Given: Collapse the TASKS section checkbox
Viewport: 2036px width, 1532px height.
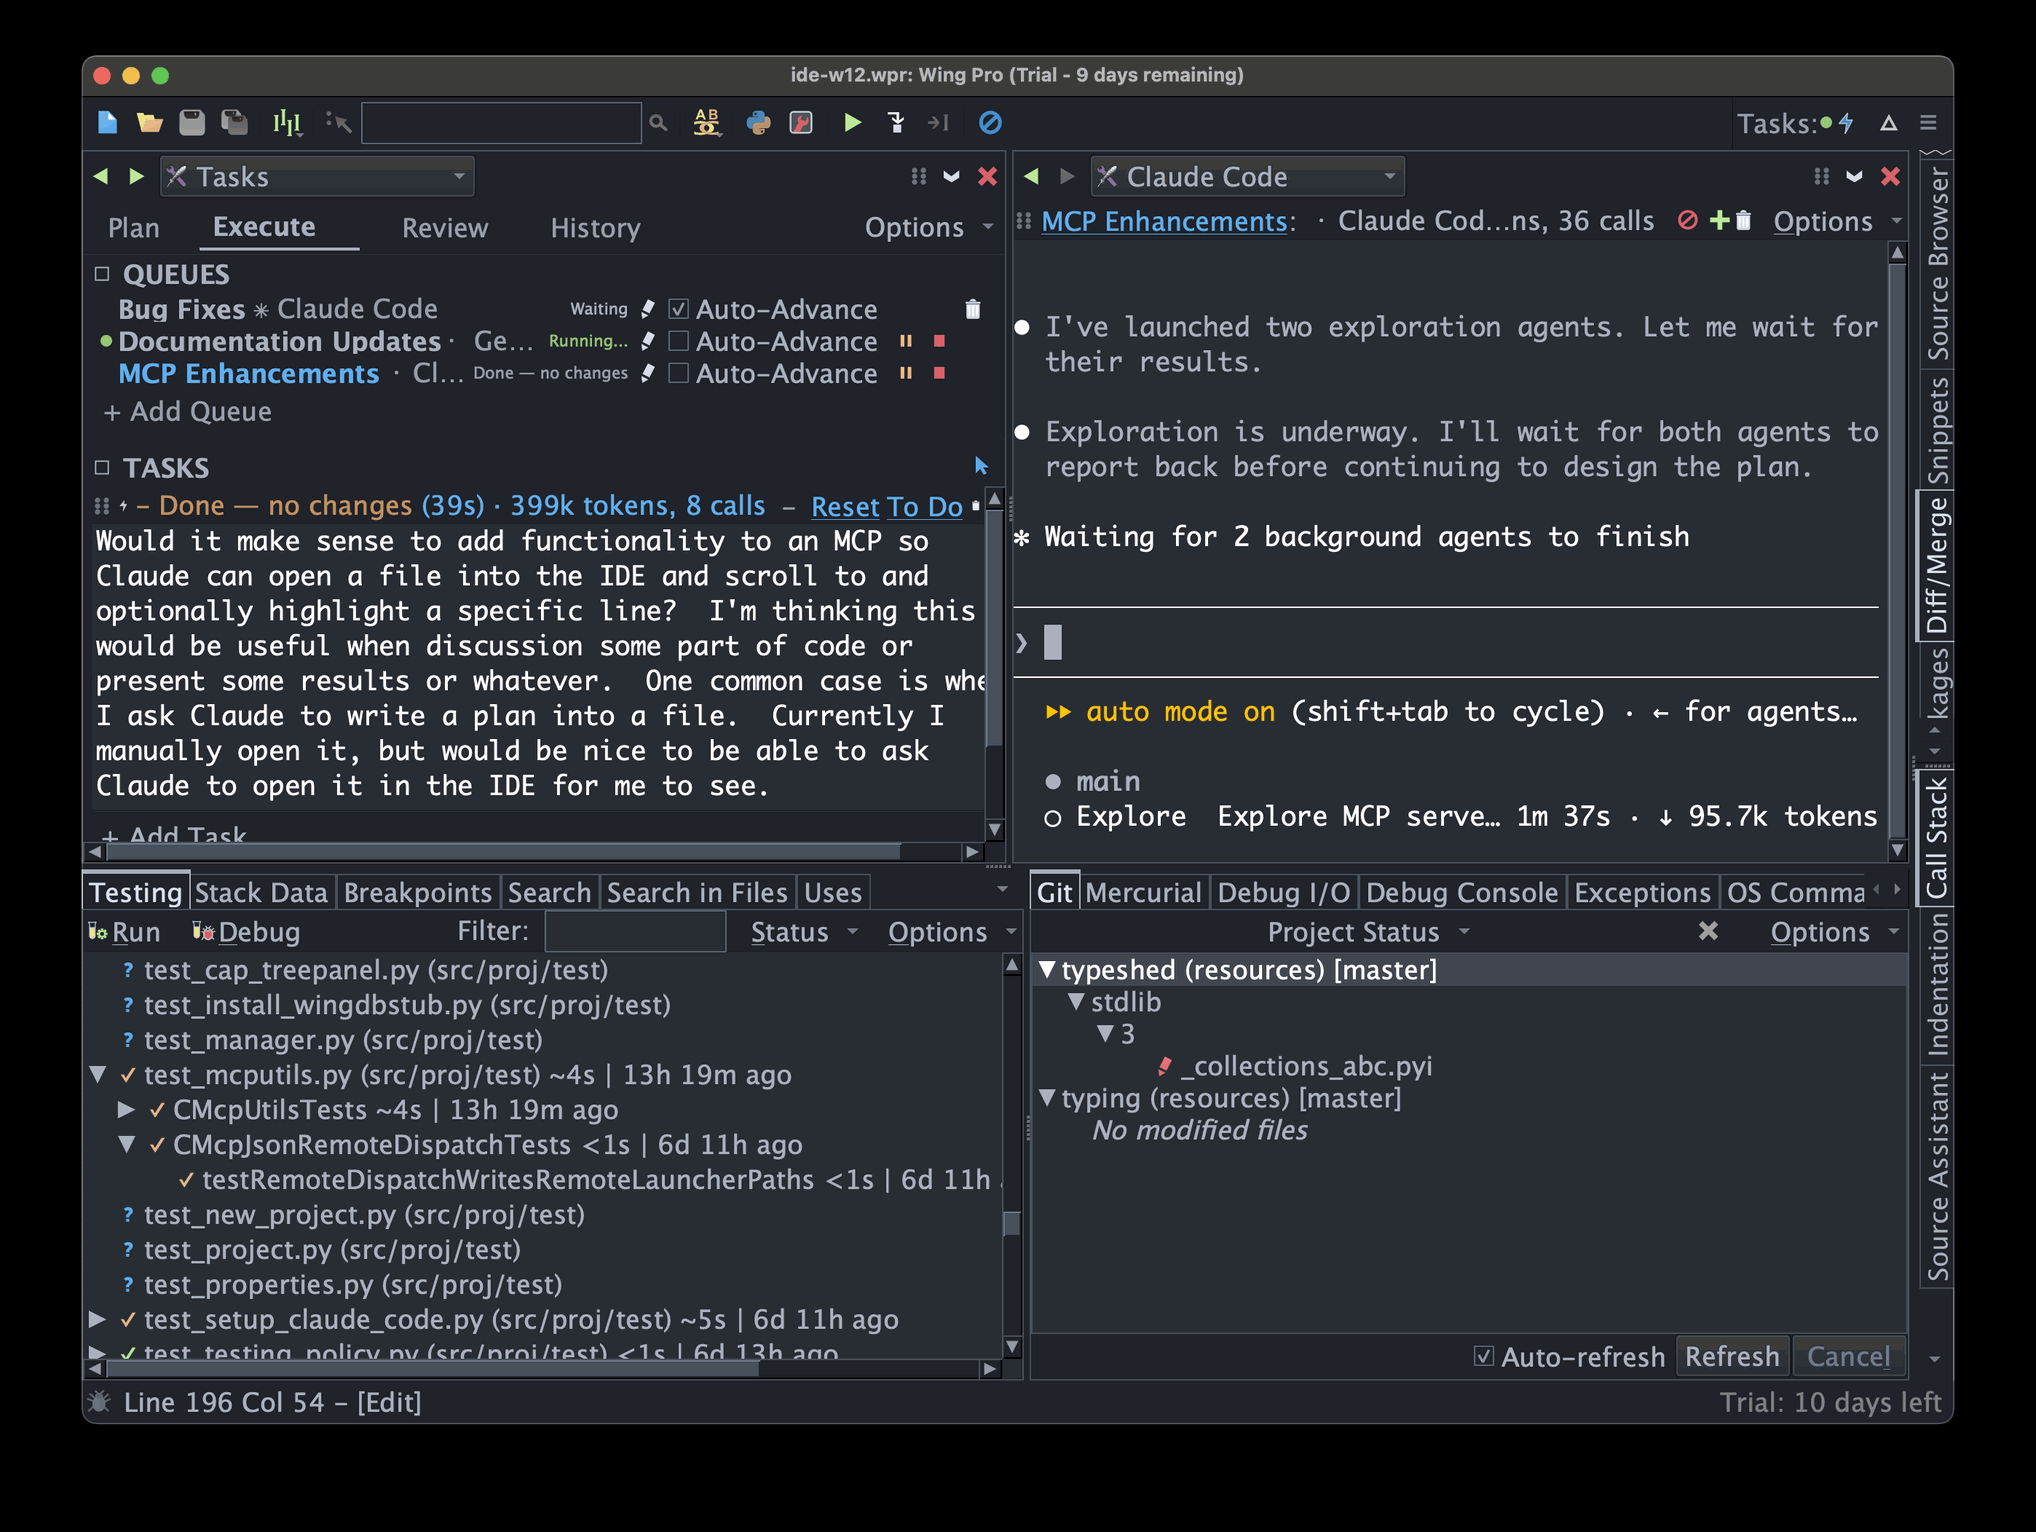Looking at the screenshot, I should pos(102,467).
